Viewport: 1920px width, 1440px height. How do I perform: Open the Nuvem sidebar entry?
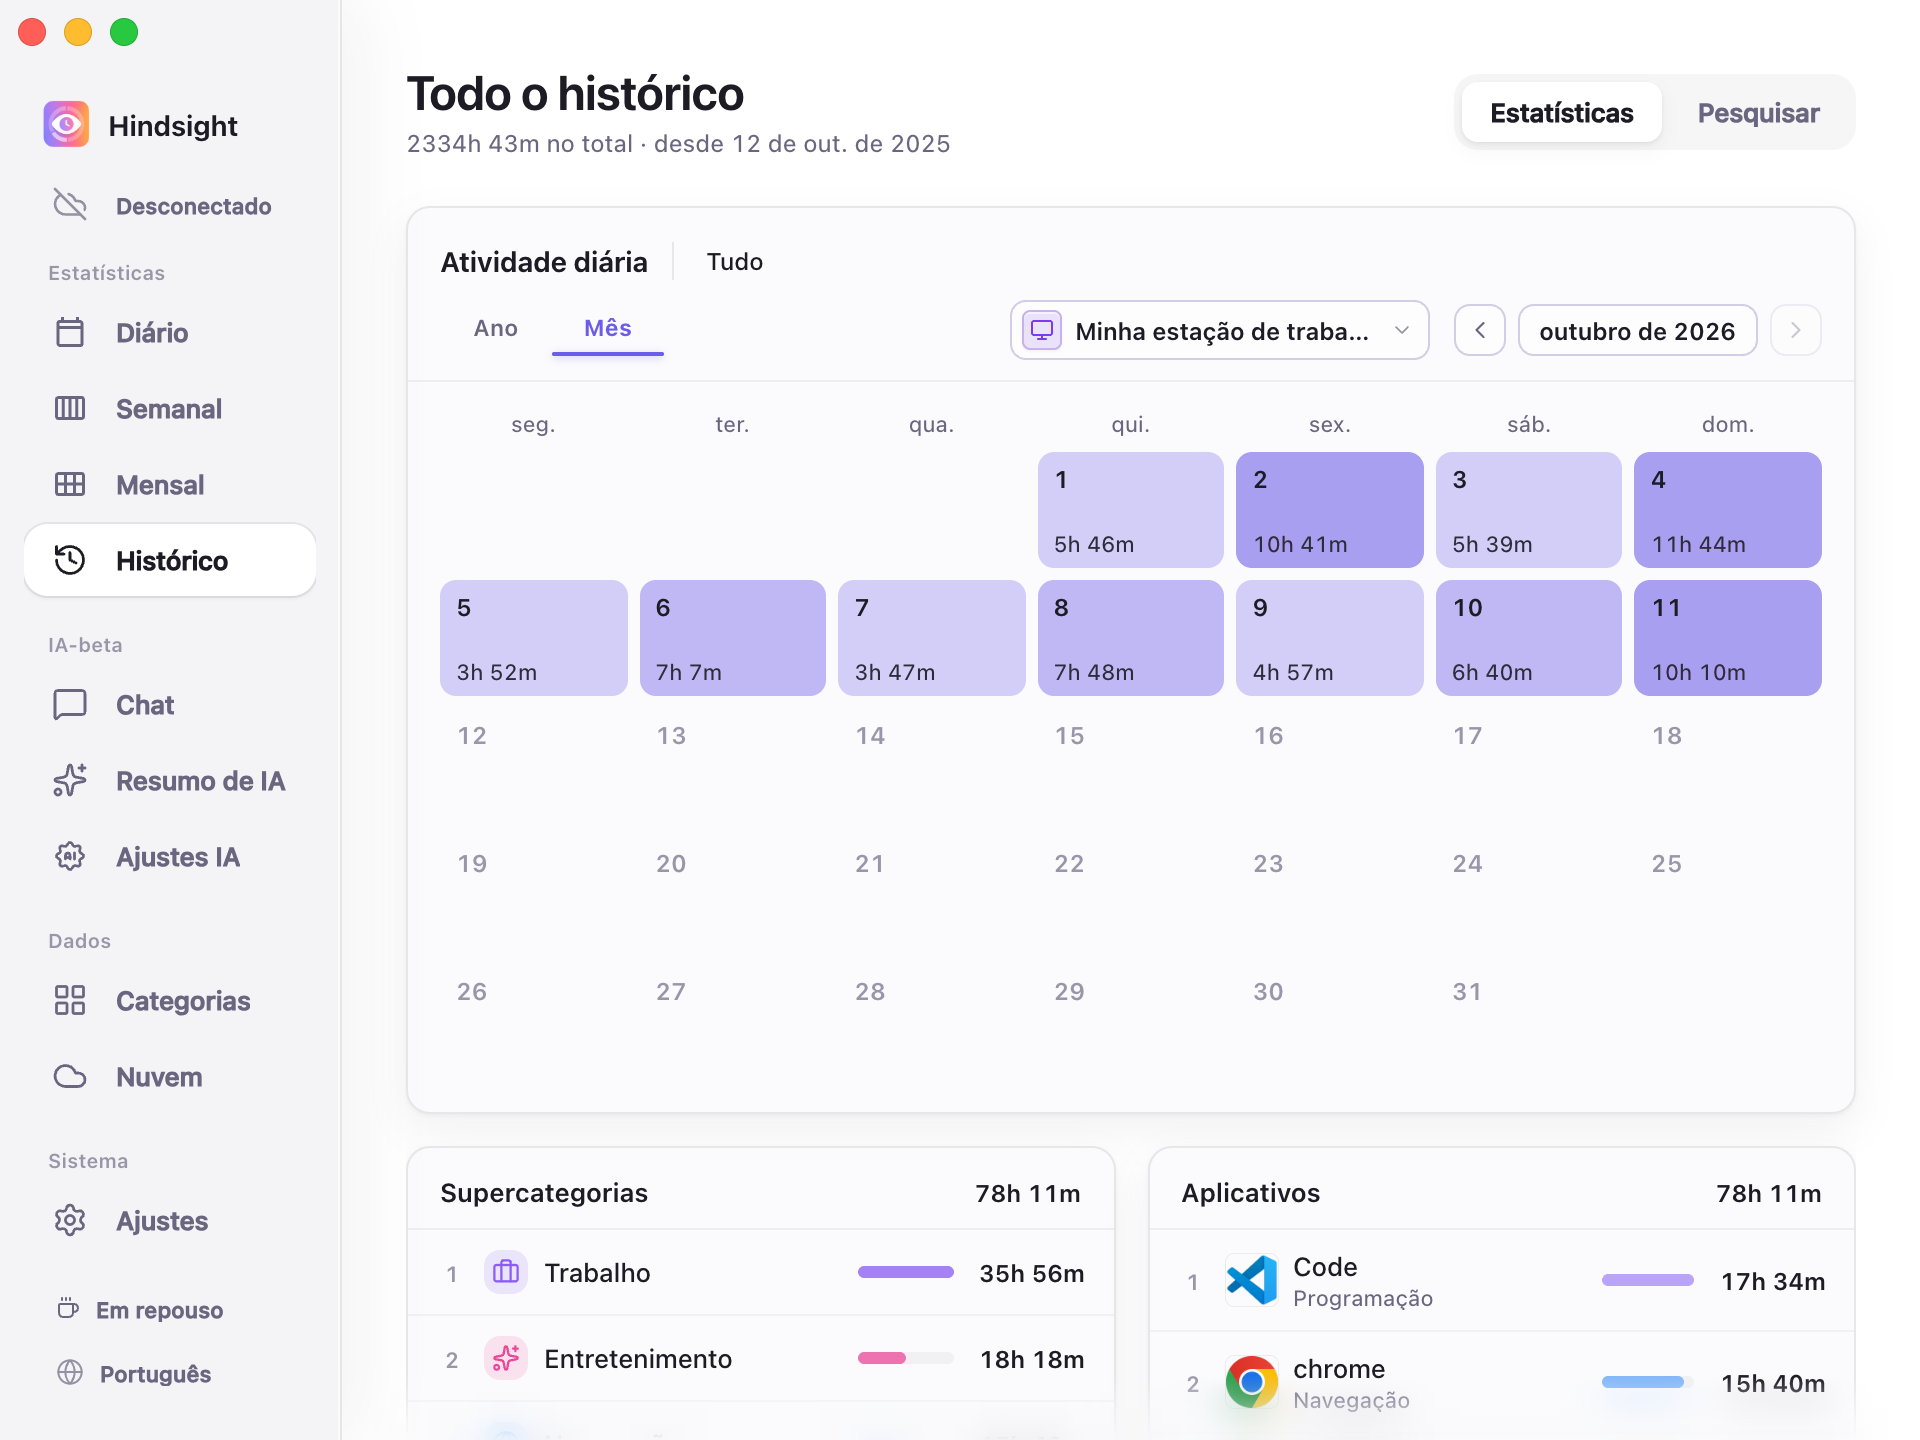[170, 1076]
